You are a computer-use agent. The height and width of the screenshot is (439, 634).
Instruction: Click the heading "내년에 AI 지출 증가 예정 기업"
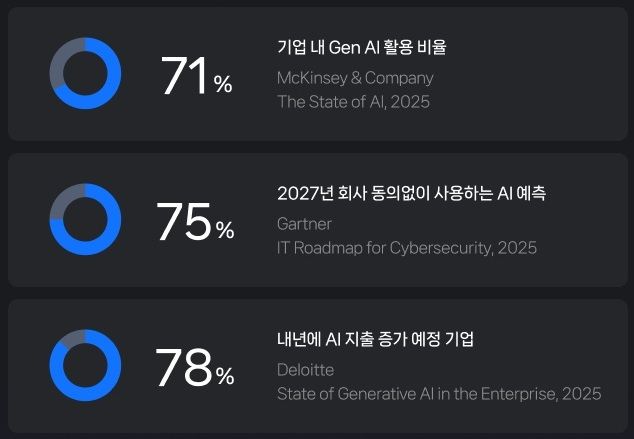pyautogui.click(x=375, y=339)
